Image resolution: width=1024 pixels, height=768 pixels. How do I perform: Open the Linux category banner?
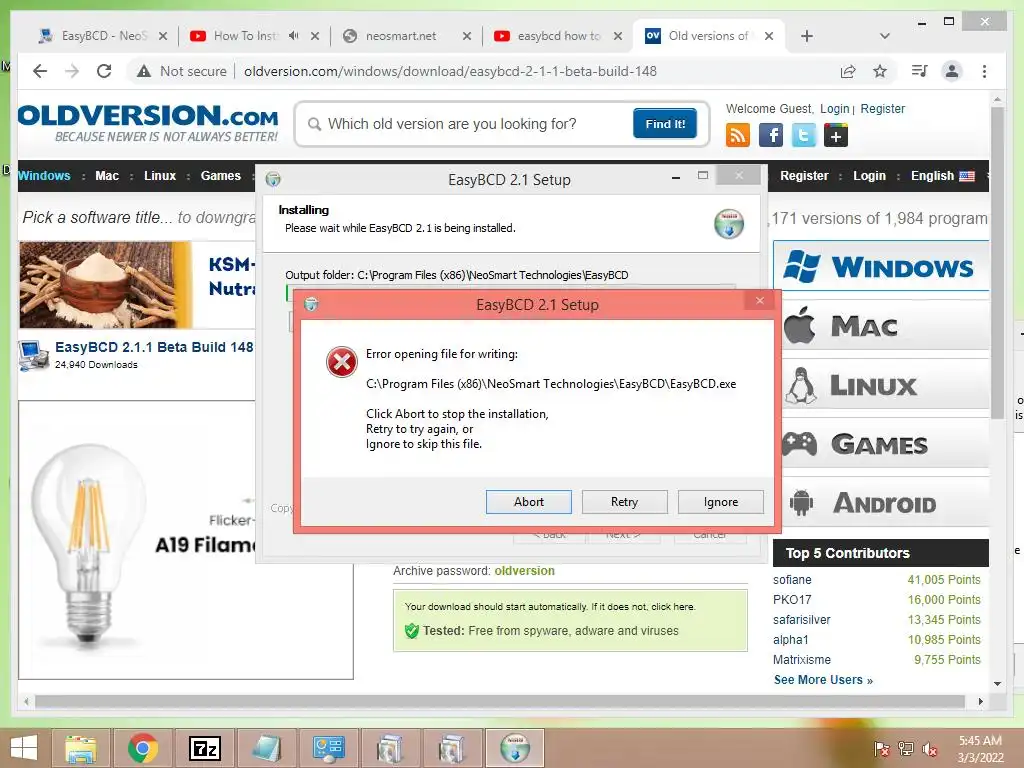pos(884,385)
